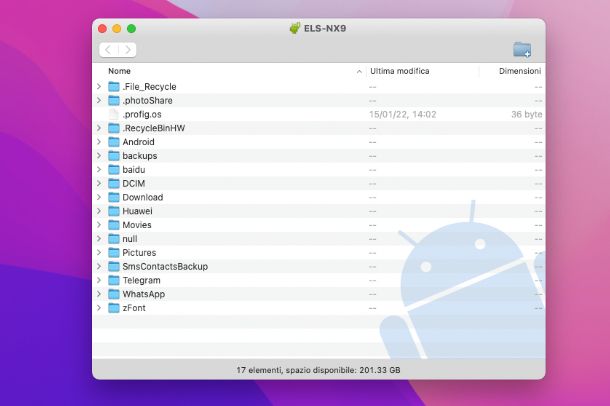Select the Pictures row name

139,252
